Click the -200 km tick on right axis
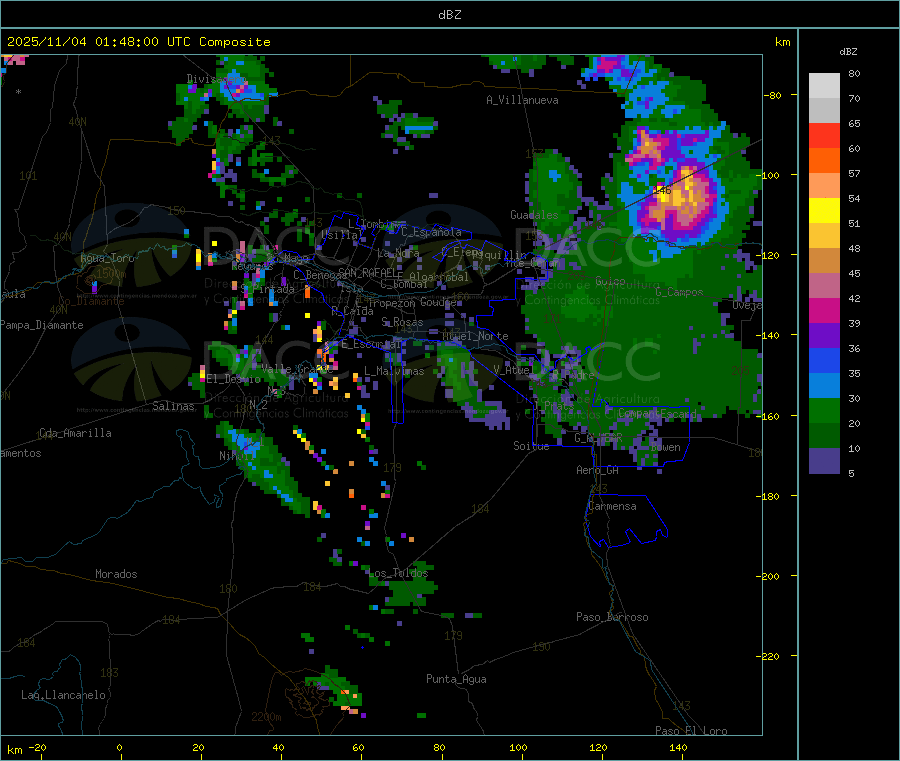 769,576
